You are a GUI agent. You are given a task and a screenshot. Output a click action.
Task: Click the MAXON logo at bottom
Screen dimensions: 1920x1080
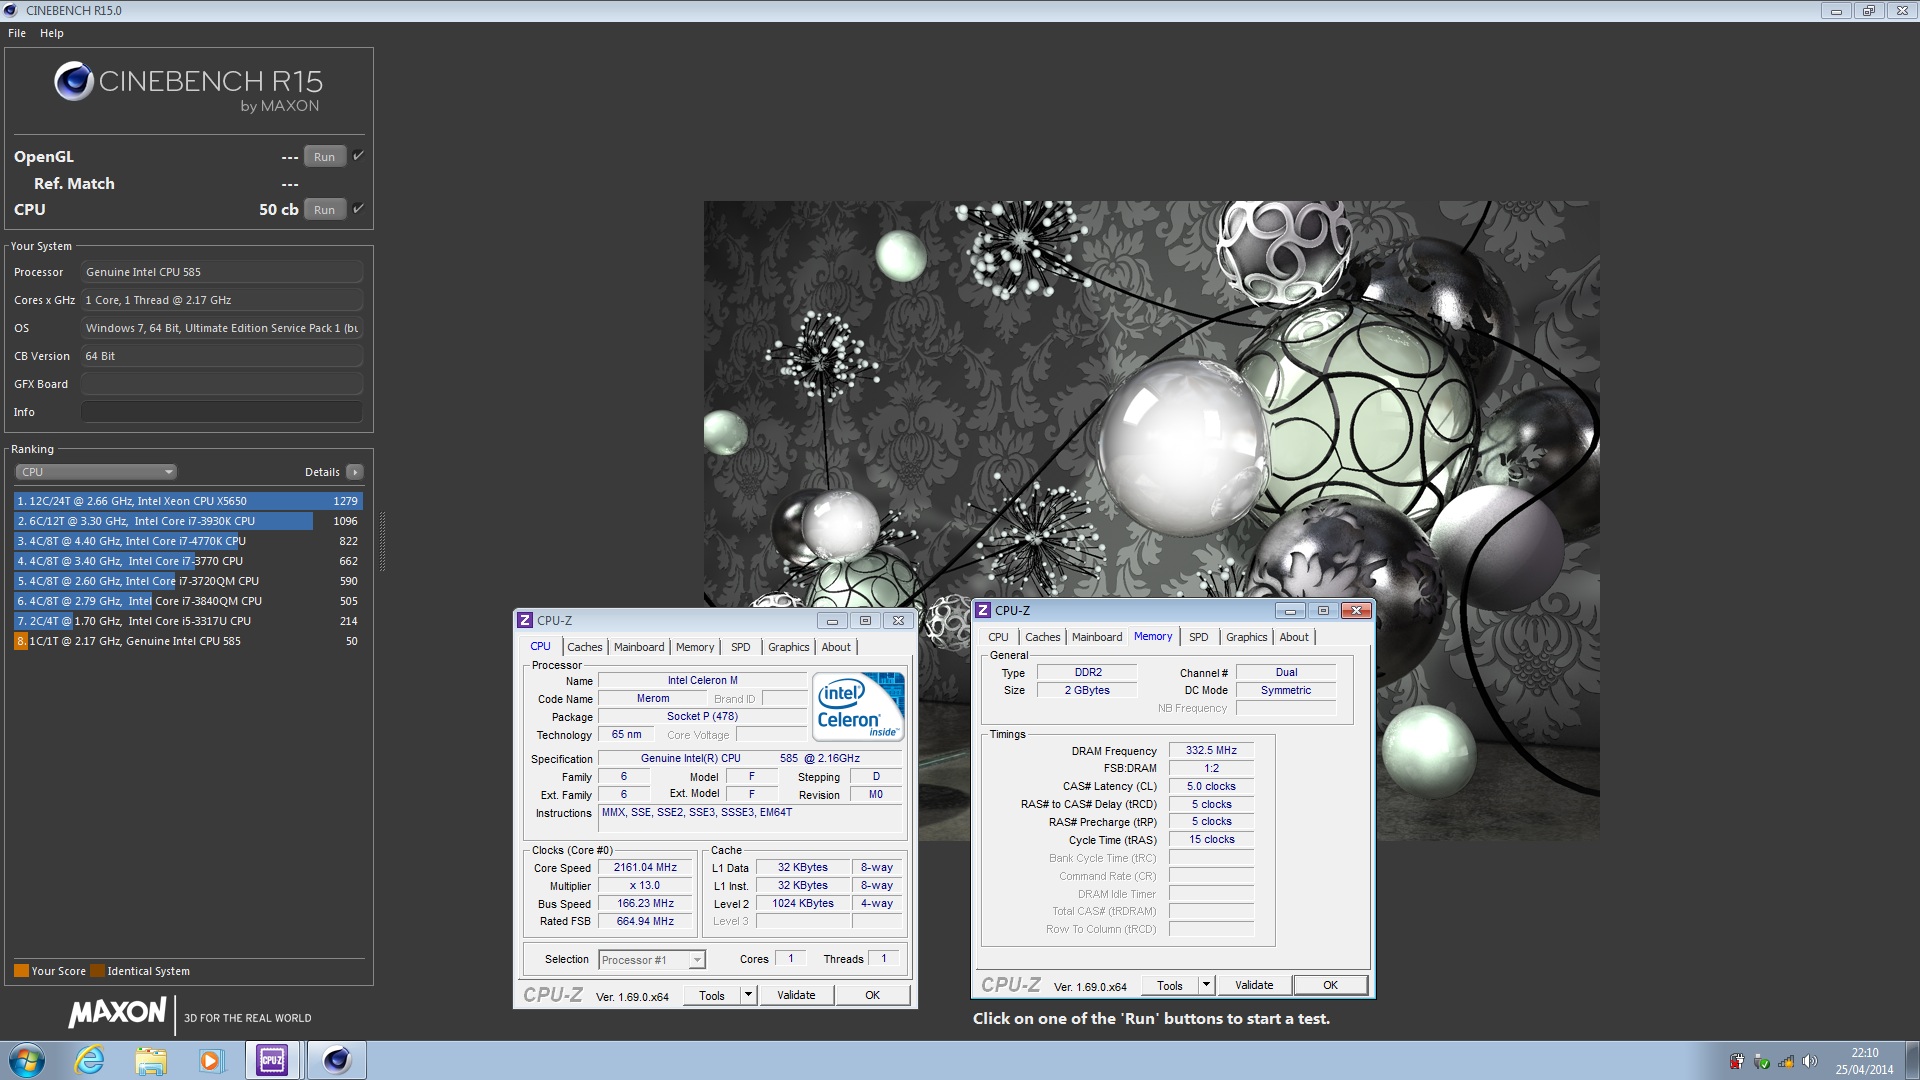(x=117, y=1013)
